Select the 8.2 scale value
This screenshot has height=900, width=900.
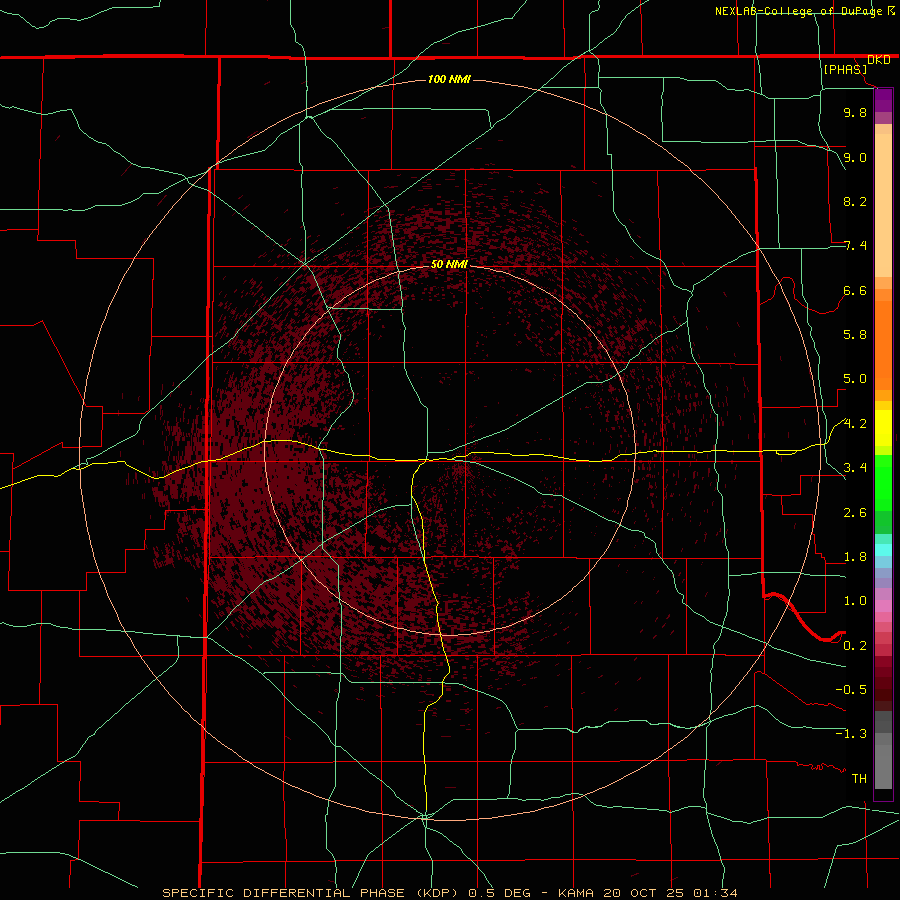click(855, 201)
